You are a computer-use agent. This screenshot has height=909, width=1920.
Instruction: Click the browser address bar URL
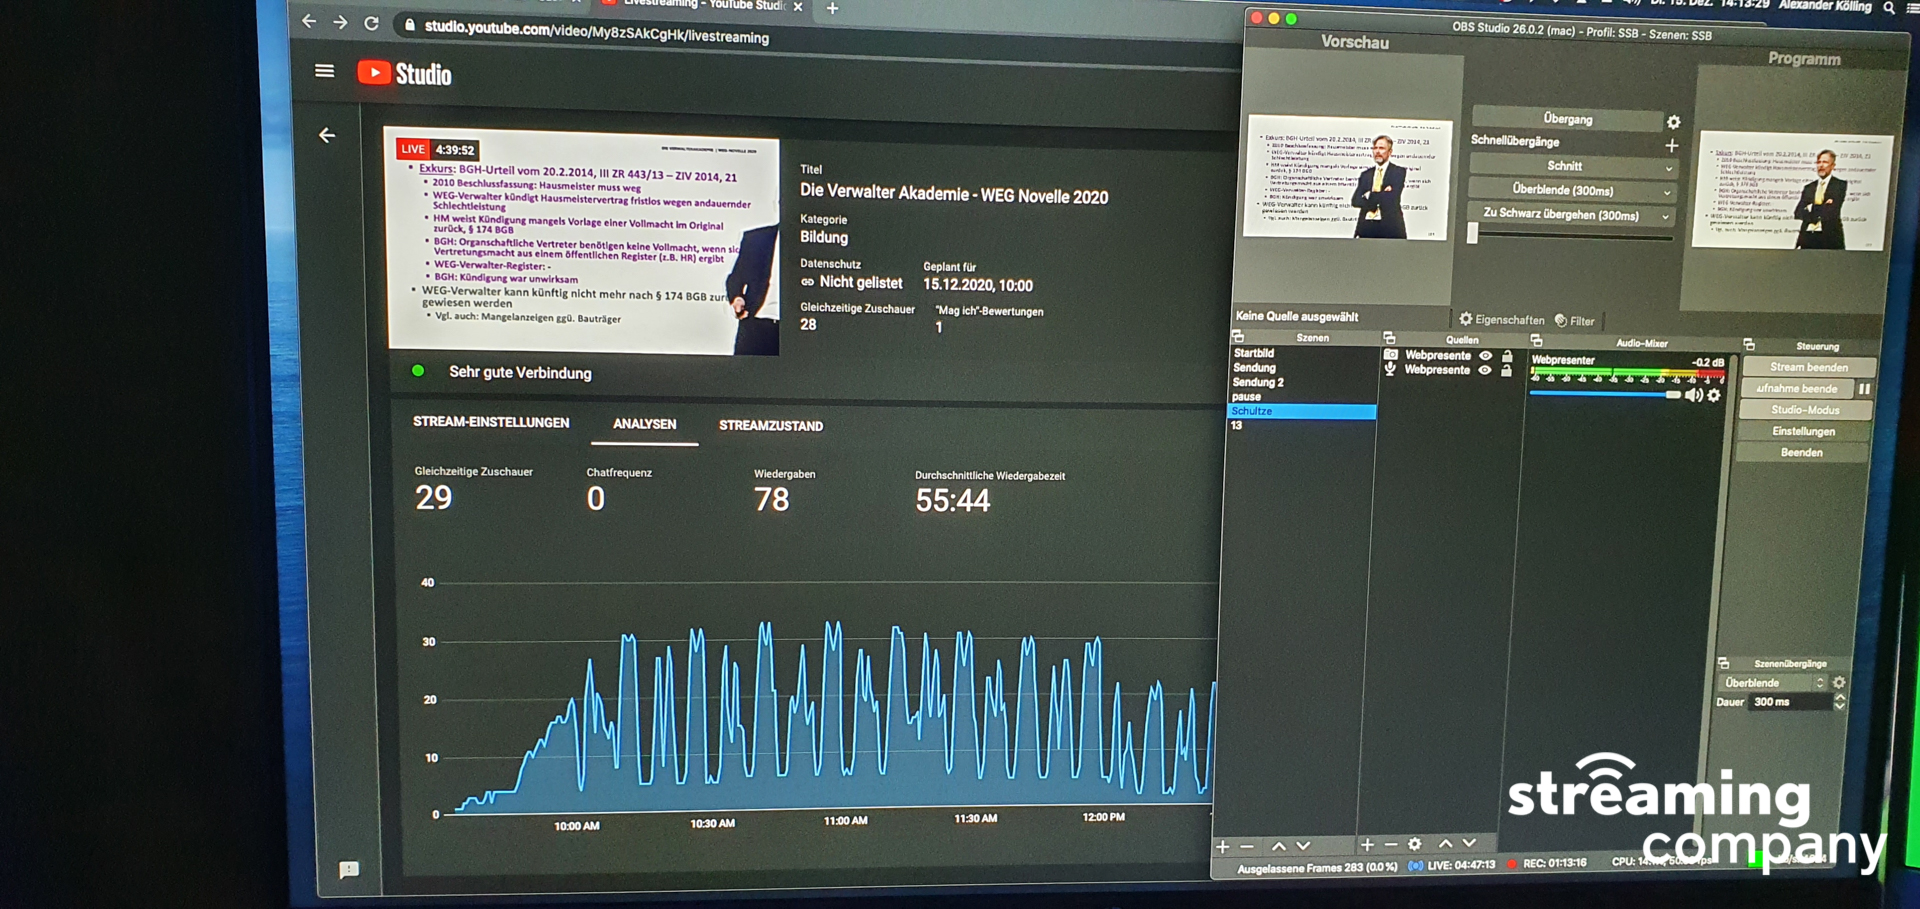[x=596, y=32]
